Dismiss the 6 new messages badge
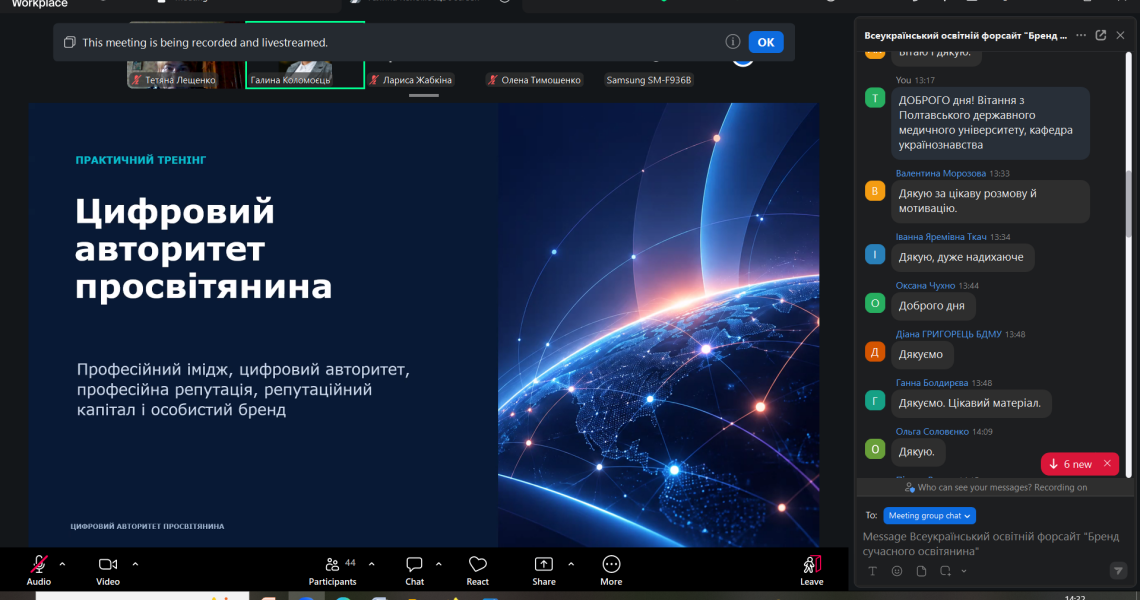This screenshot has height=600, width=1140. click(1107, 463)
